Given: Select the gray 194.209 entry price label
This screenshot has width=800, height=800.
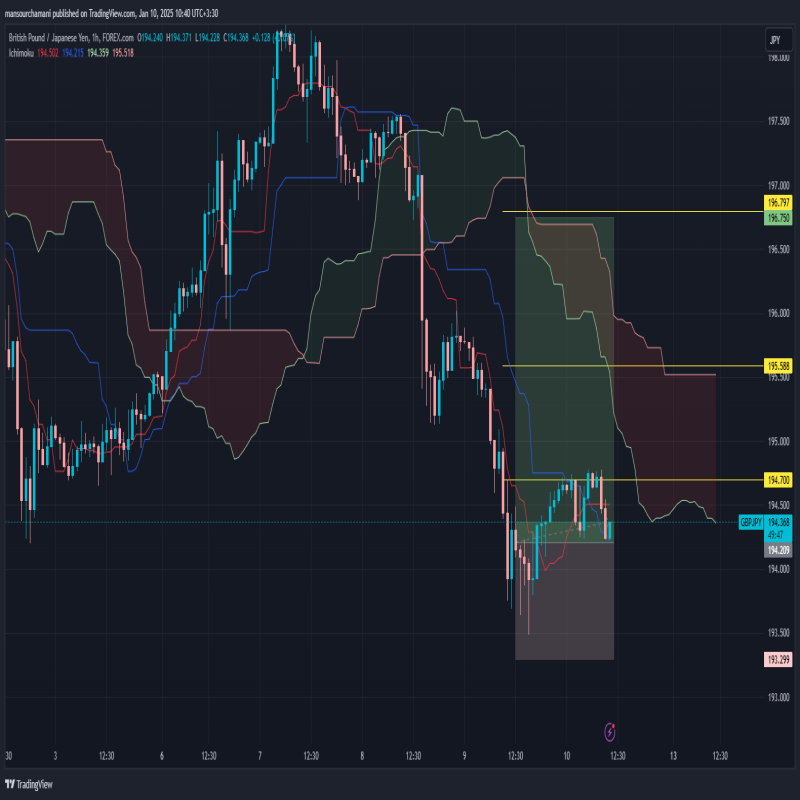Looking at the screenshot, I should pos(778,550).
